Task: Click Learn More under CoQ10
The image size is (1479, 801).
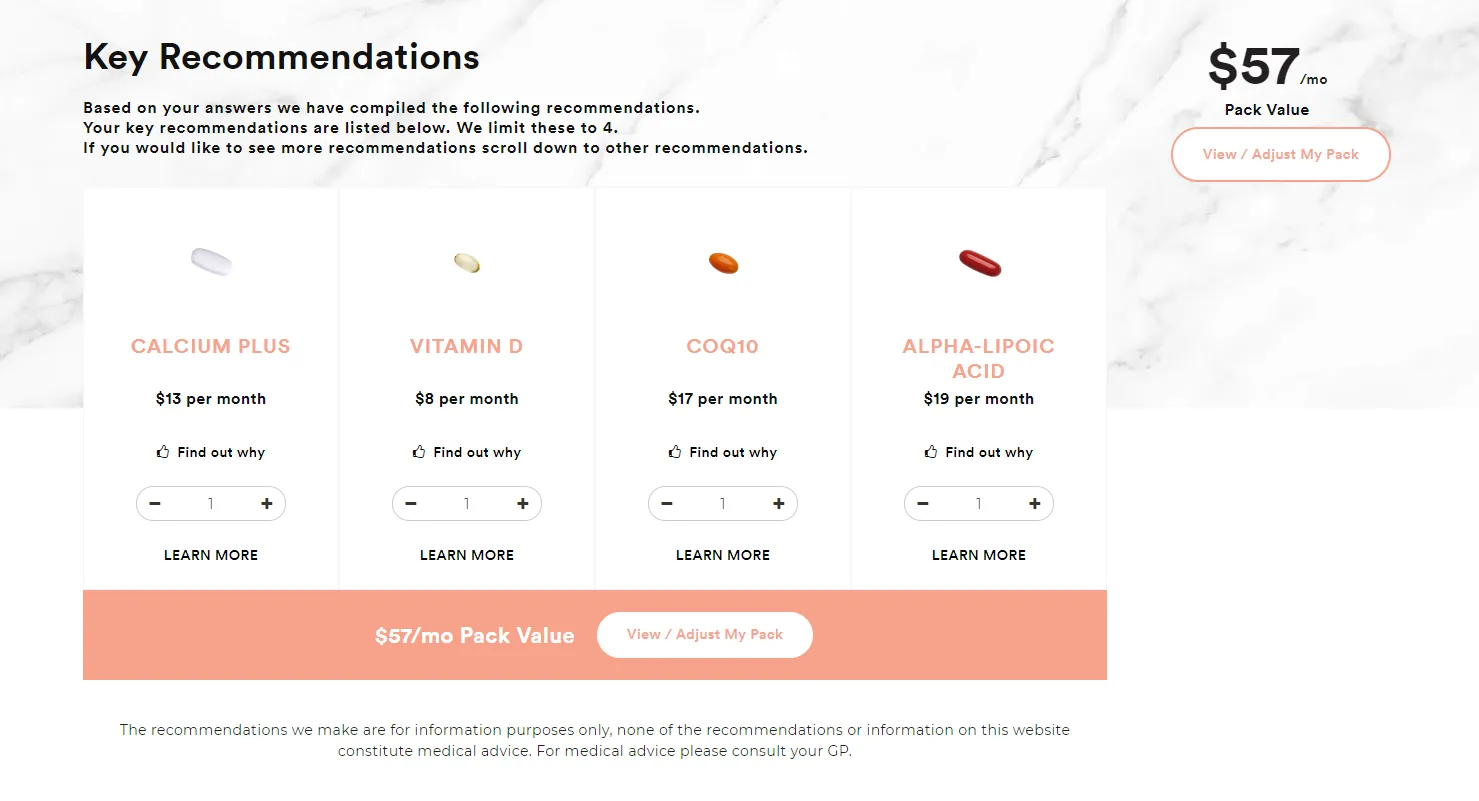Action: [723, 555]
